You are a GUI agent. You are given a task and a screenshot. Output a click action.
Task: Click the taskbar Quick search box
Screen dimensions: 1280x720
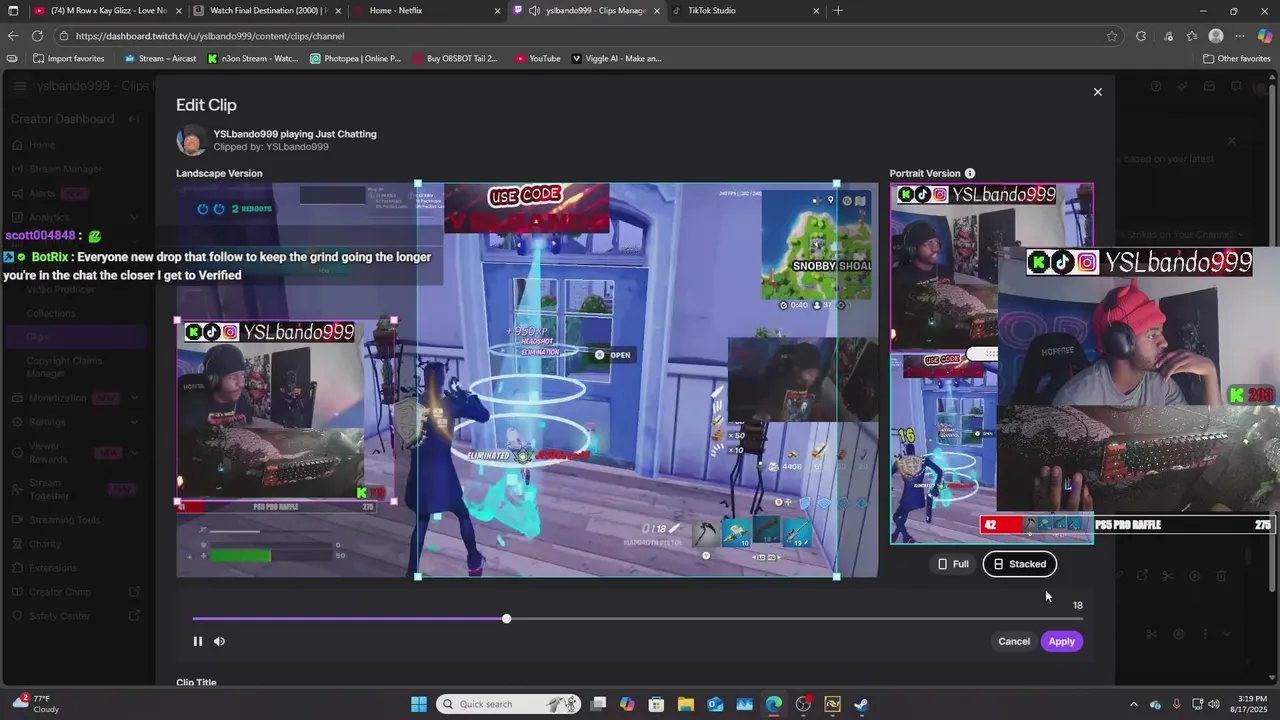pos(508,704)
